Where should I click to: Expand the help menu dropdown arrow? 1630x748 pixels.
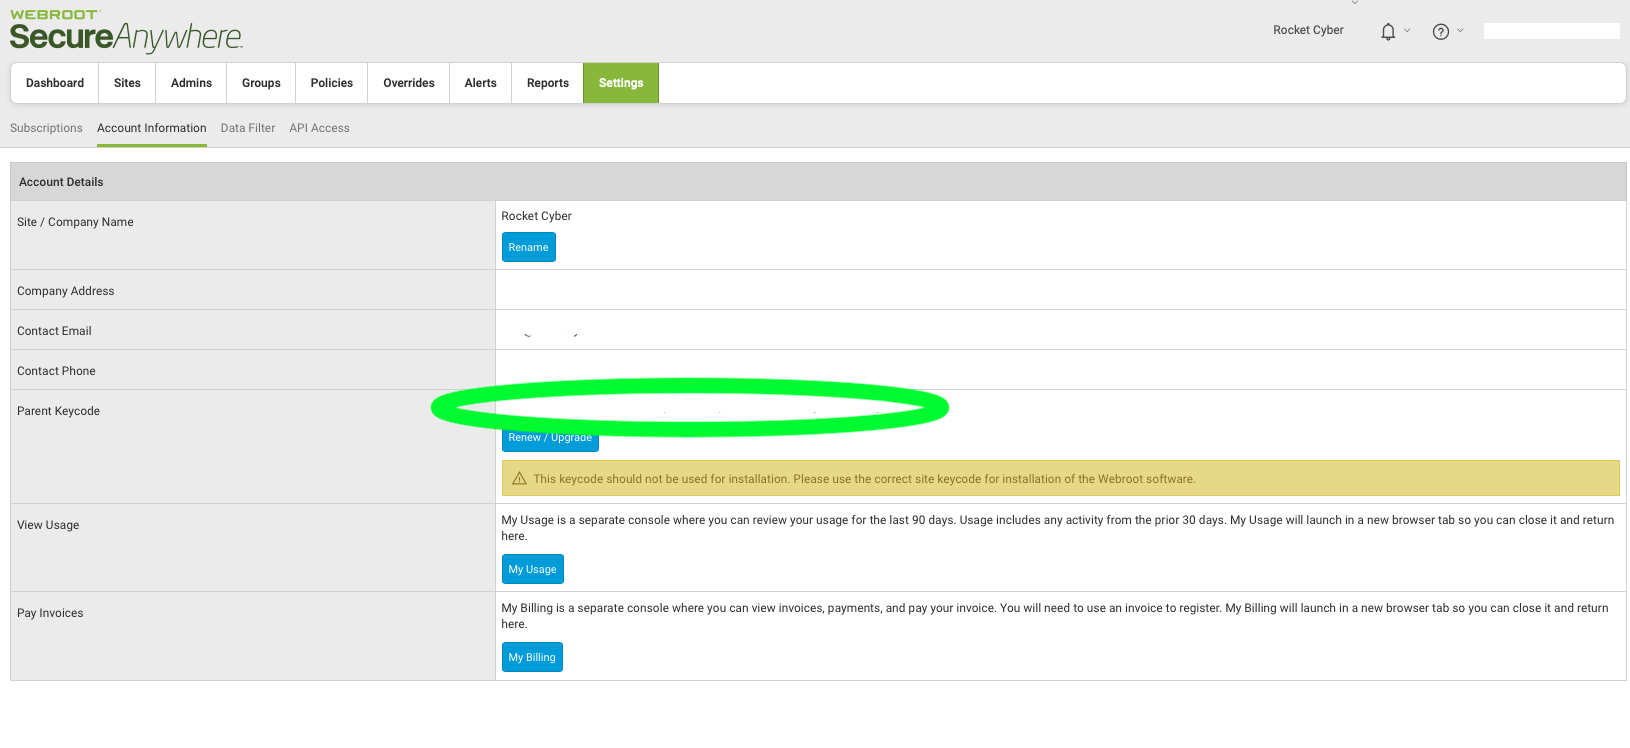point(1460,30)
